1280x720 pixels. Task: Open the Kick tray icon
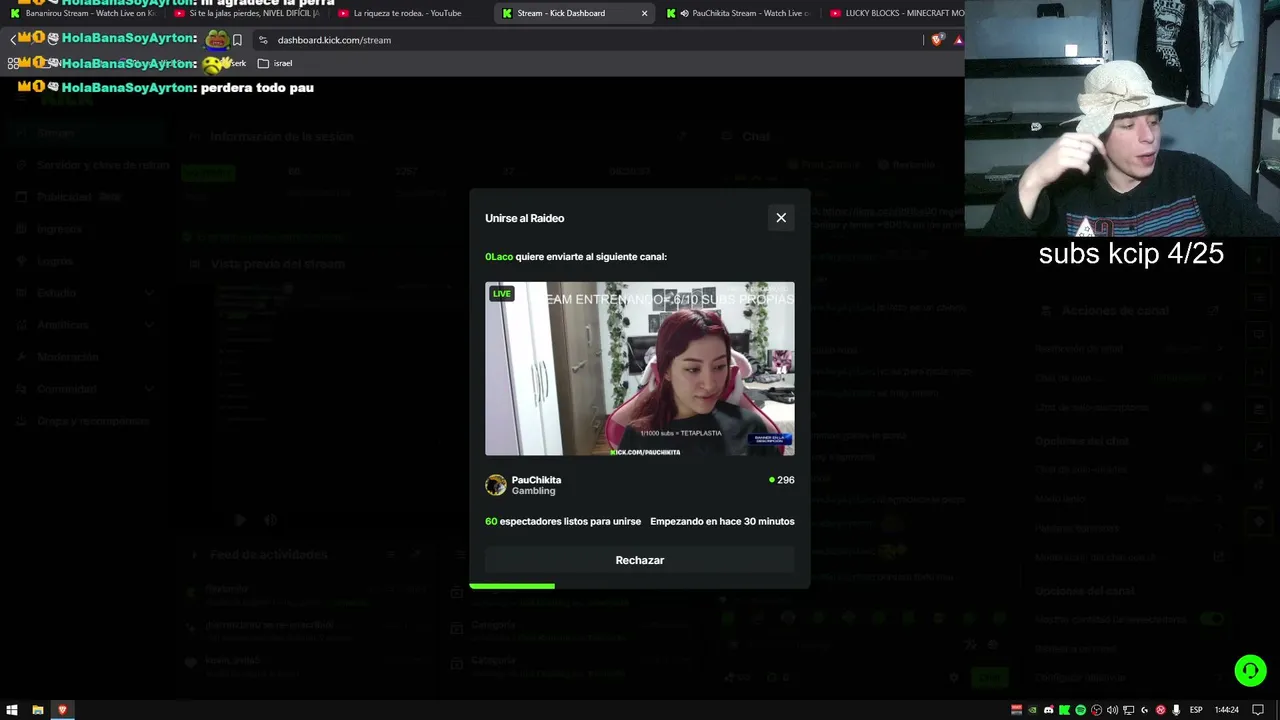pyautogui.click(x=1064, y=710)
